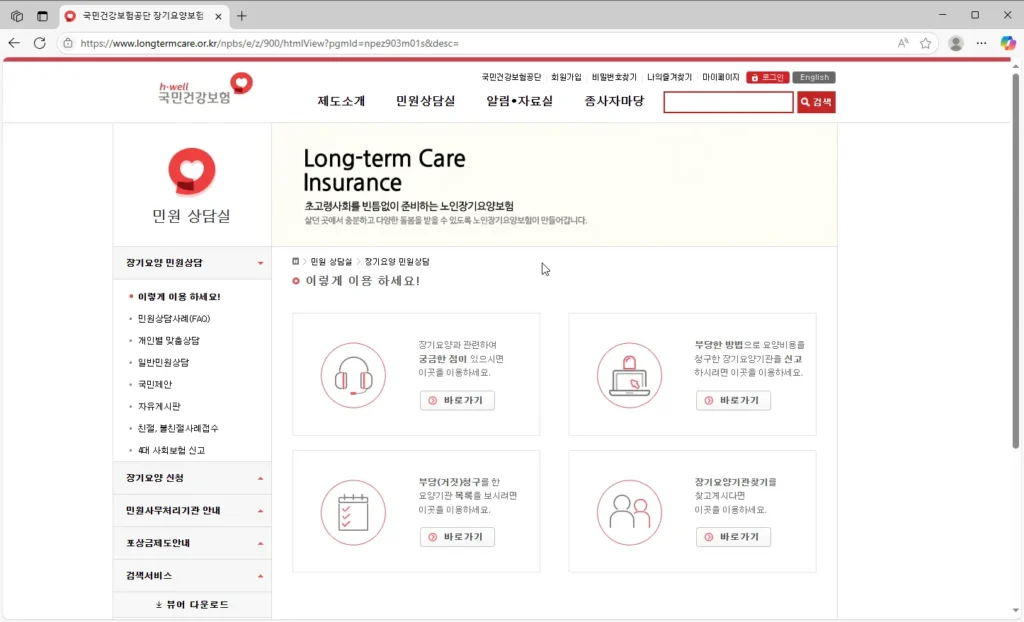Expand the 포상금제도안내 section
1024x622 pixels.
[192, 544]
